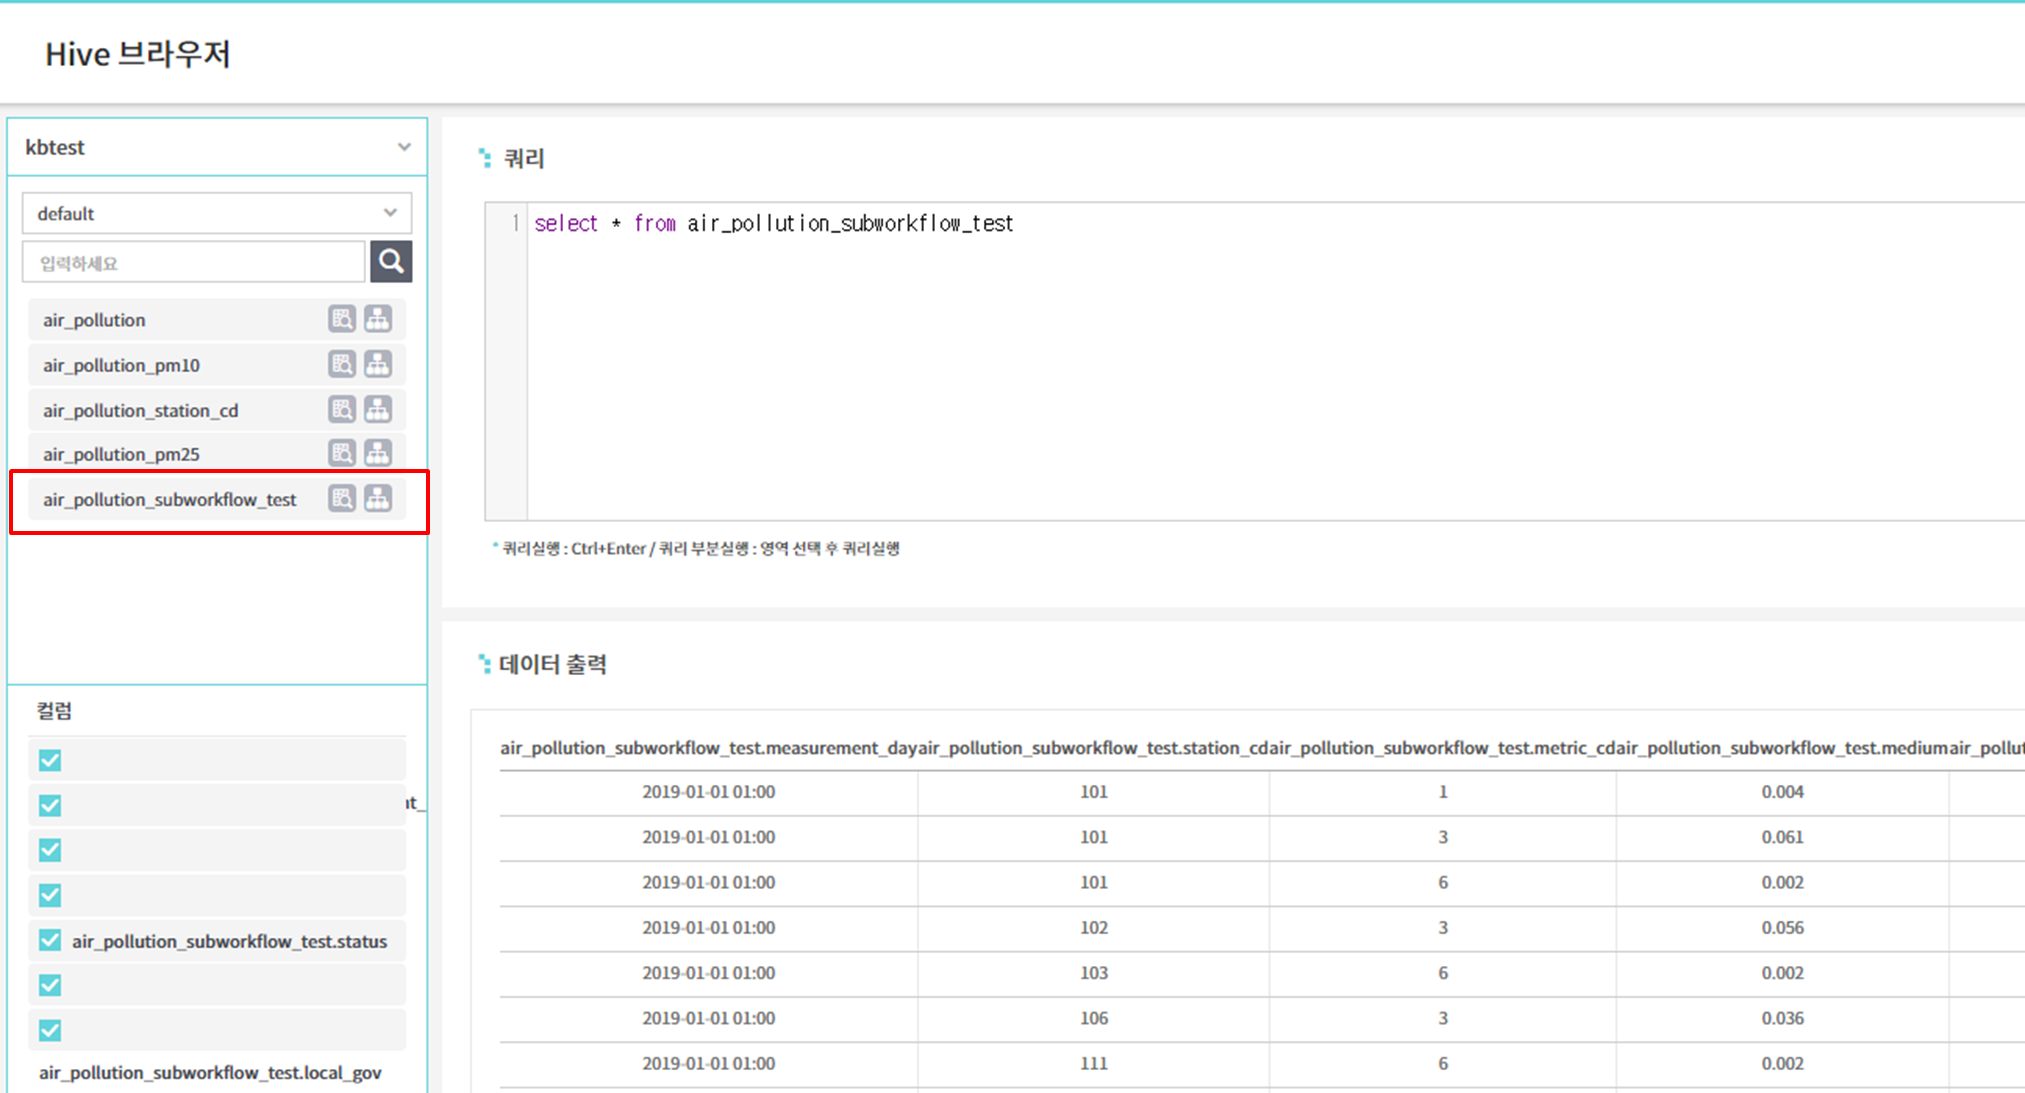Click the 쿼리 section heading
The image size is (2025, 1093).
point(523,158)
